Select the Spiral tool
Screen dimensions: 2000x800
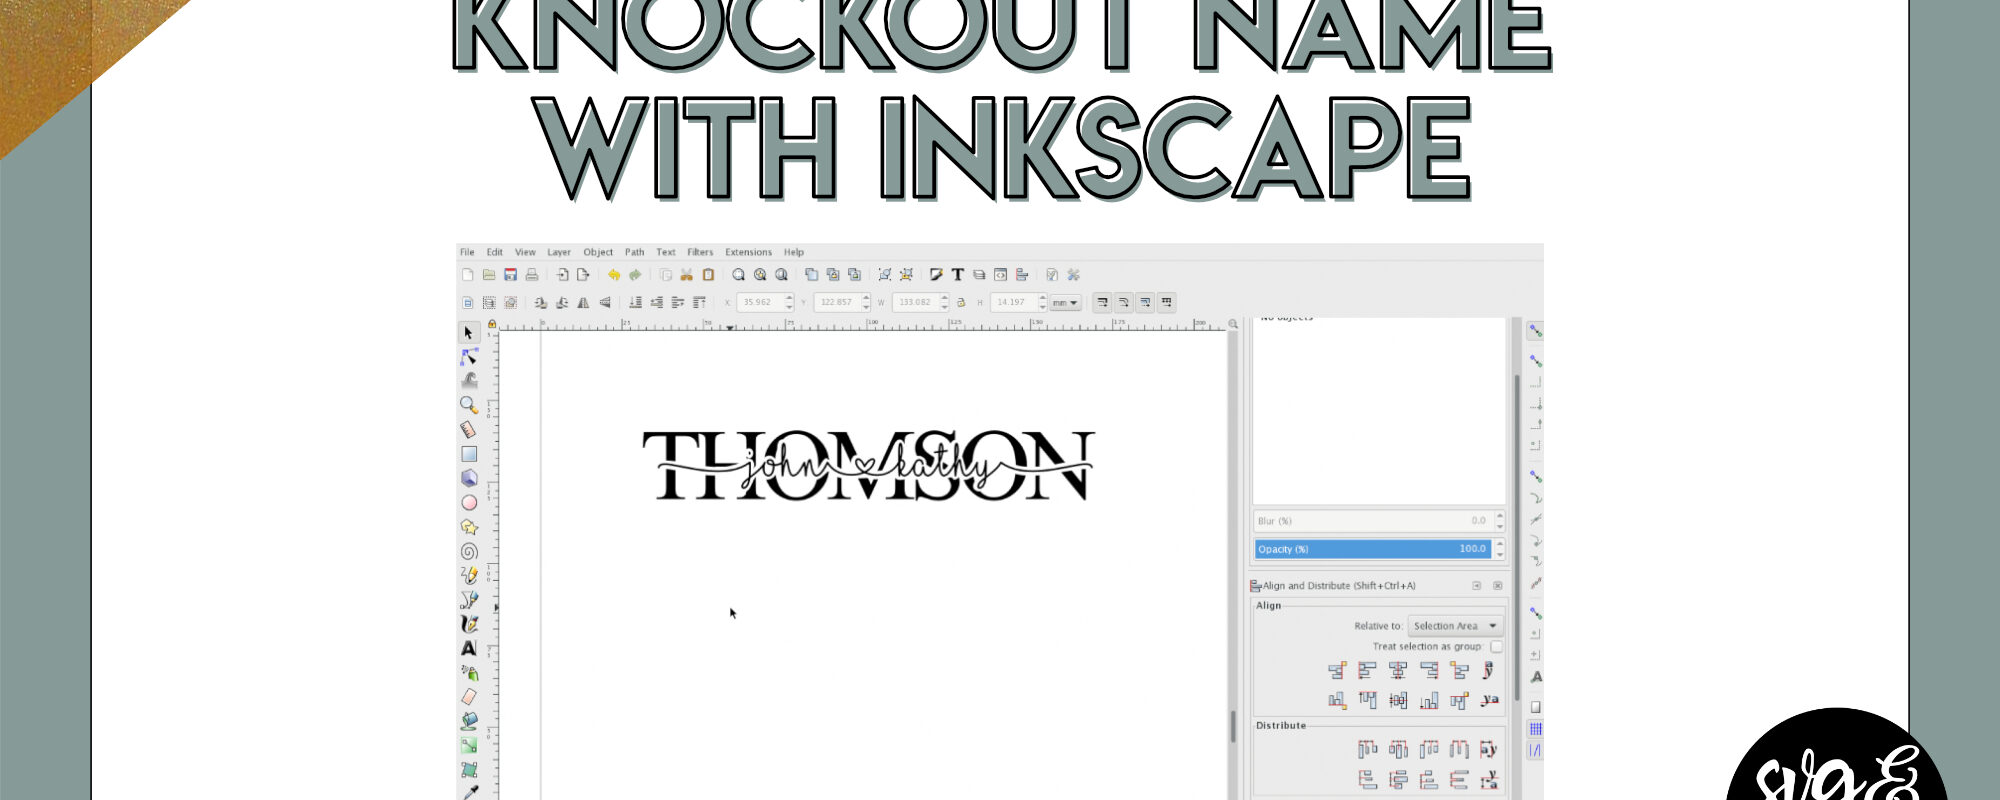tap(469, 551)
